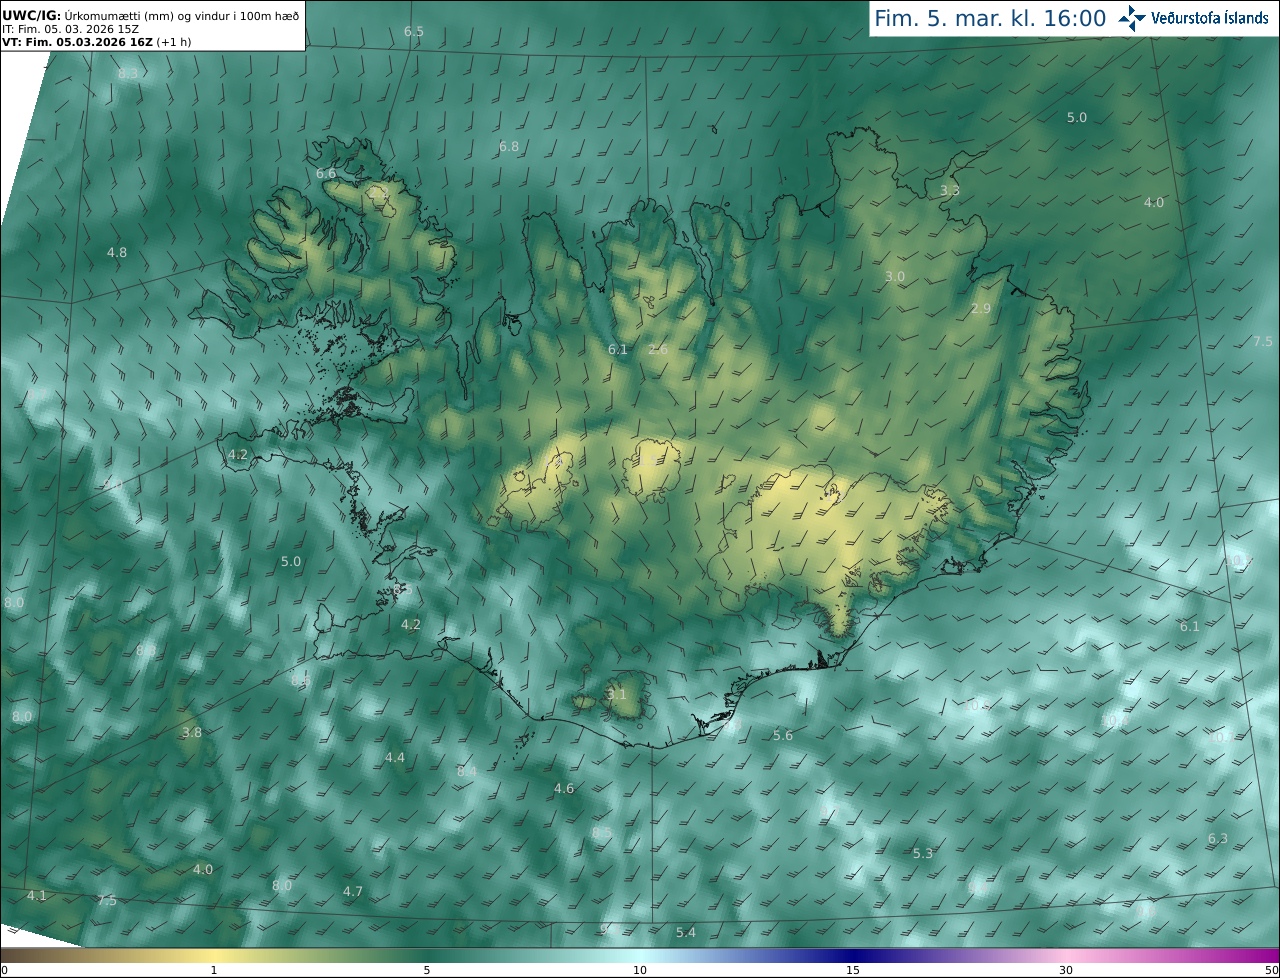The image size is (1280, 978).
Task: Click the '15' label on the colour scale
Action: 853,970
